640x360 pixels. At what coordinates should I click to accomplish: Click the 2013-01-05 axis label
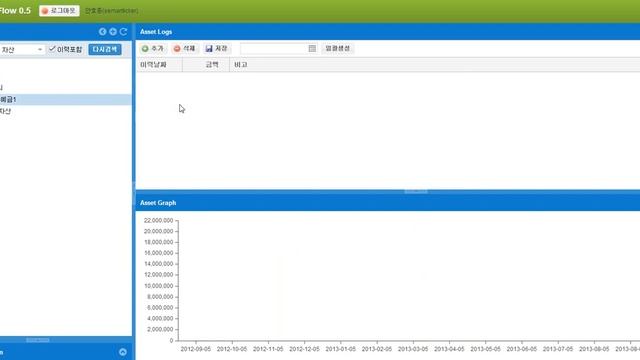[341, 349]
